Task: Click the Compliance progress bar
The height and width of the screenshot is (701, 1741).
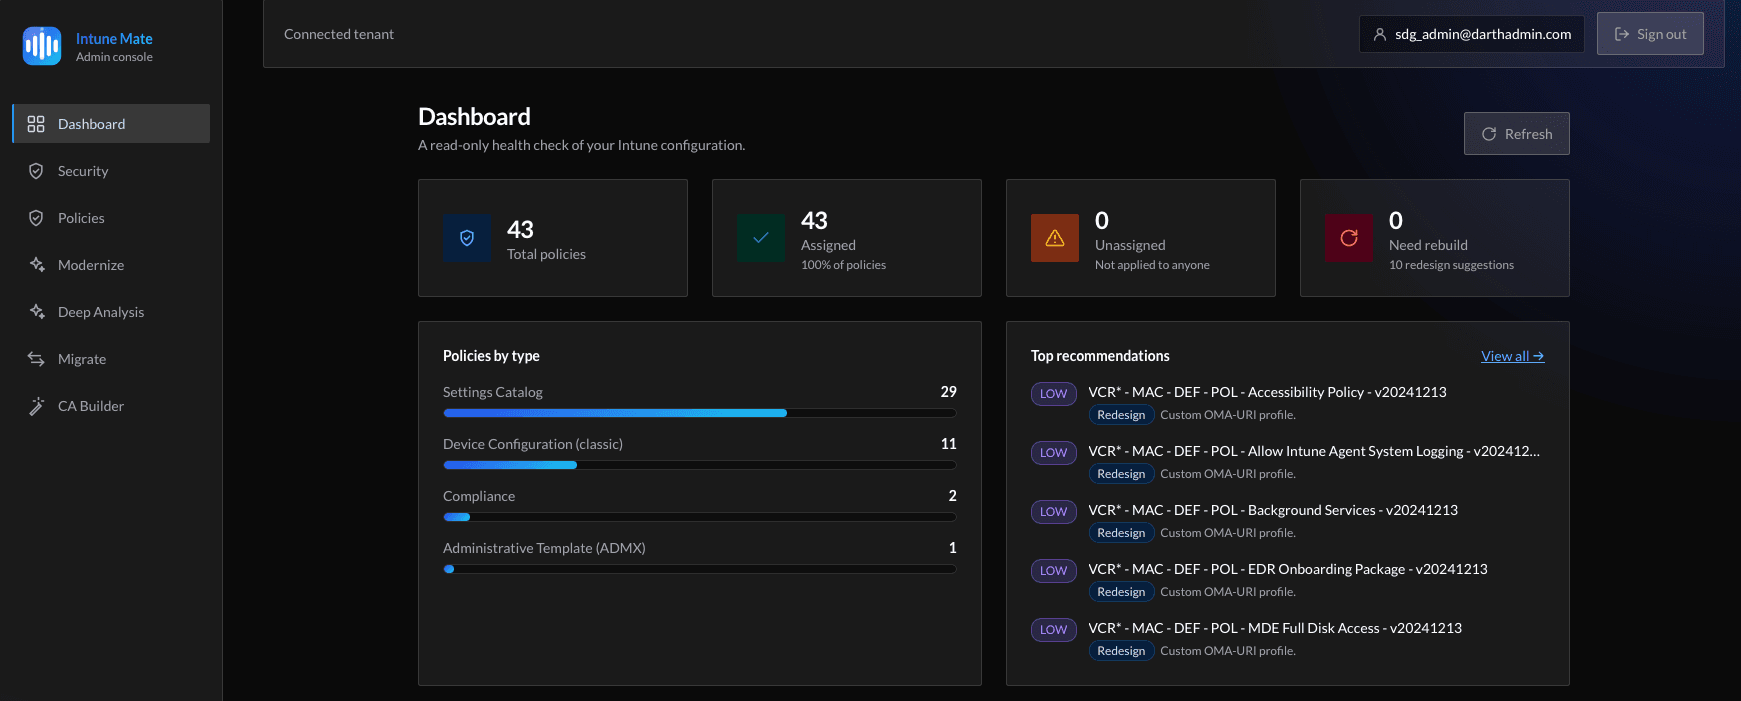Action: 699,517
